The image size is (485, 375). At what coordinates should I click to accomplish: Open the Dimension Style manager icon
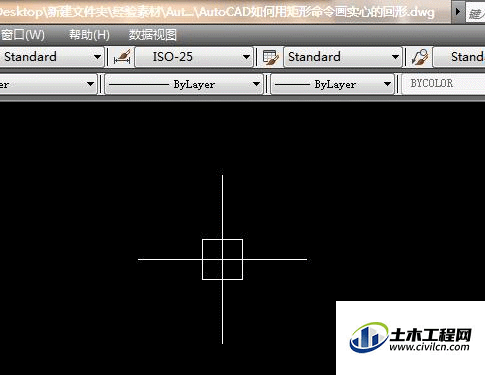[122, 57]
